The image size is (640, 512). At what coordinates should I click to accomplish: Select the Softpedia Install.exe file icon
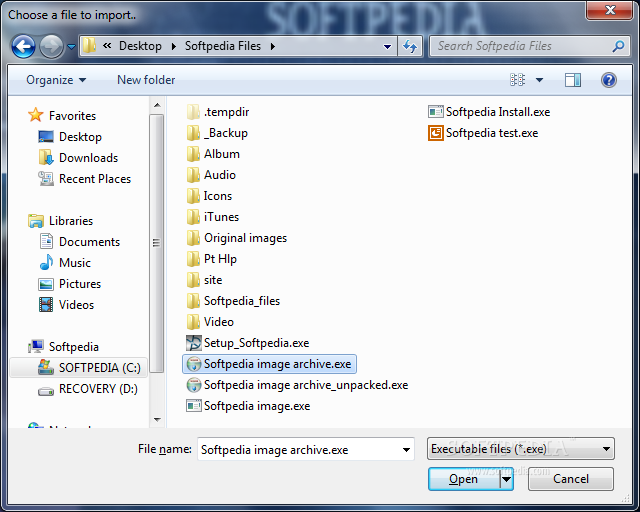click(x=436, y=111)
